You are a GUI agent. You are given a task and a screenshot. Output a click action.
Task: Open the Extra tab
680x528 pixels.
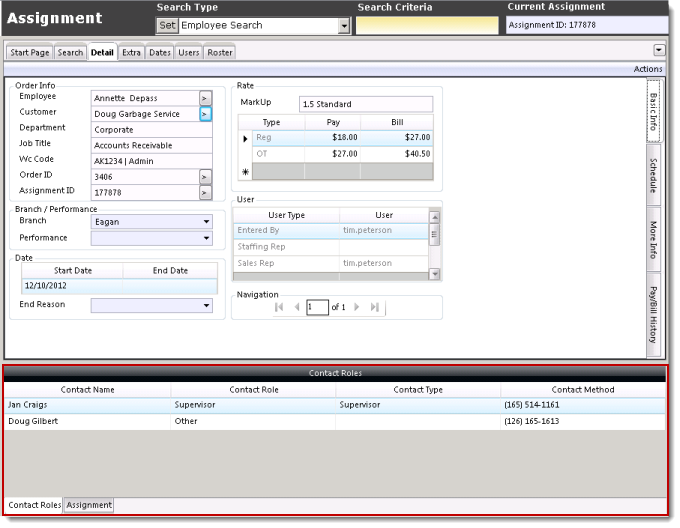(131, 52)
